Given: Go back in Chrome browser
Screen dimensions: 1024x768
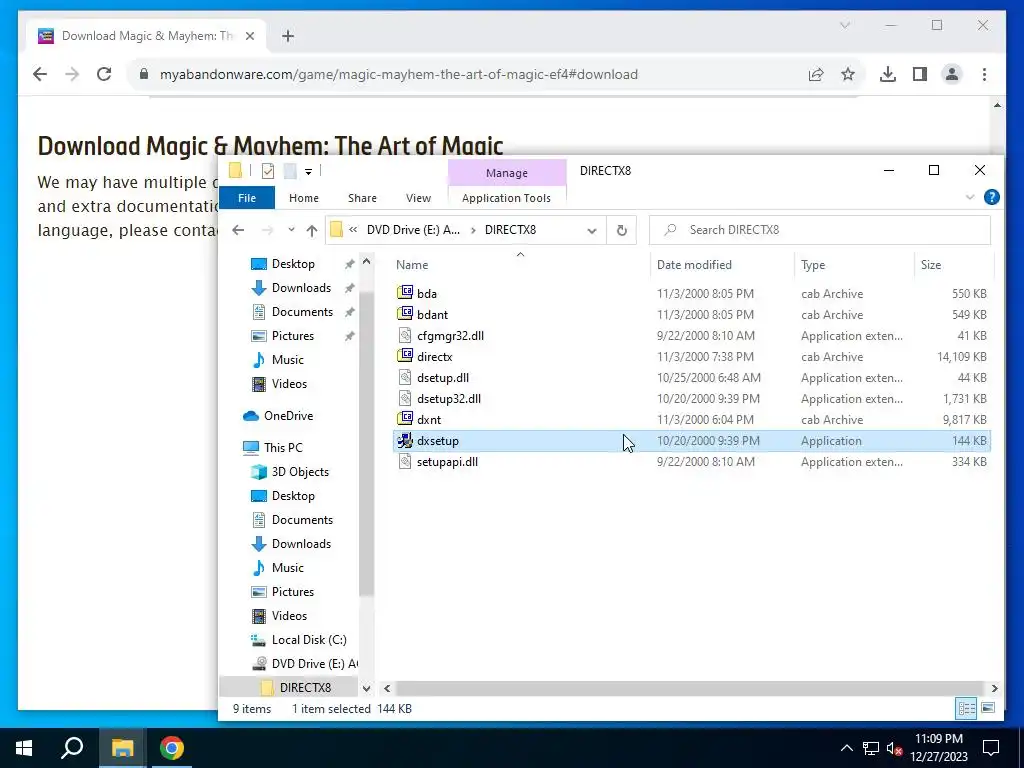Looking at the screenshot, I should [x=40, y=74].
